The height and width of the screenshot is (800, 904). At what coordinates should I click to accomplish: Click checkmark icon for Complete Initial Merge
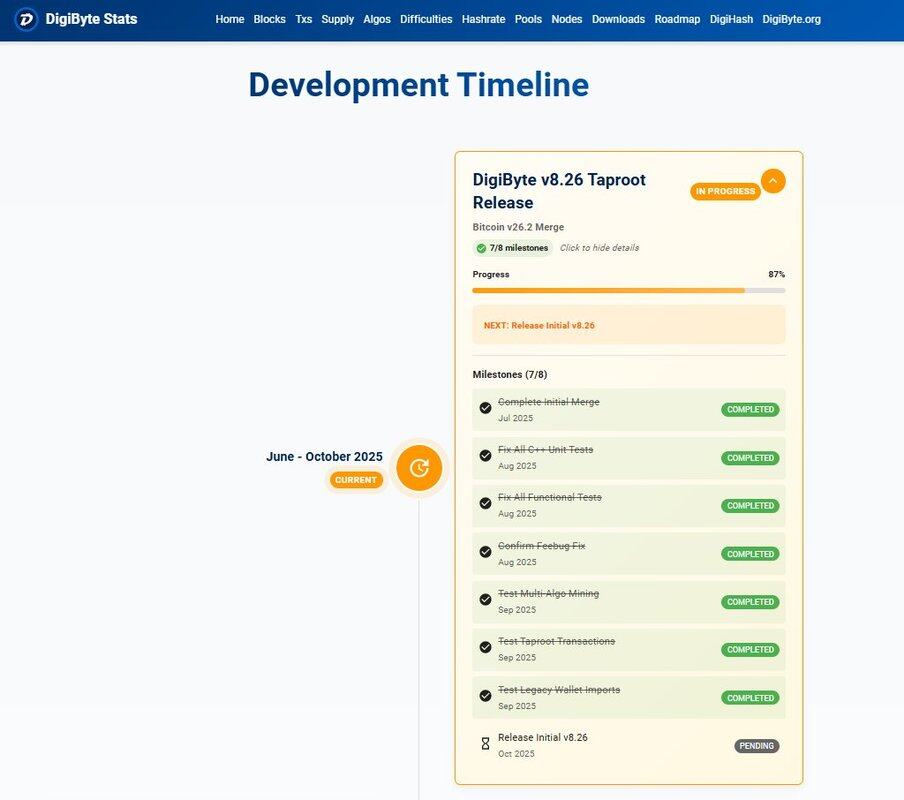[485, 408]
